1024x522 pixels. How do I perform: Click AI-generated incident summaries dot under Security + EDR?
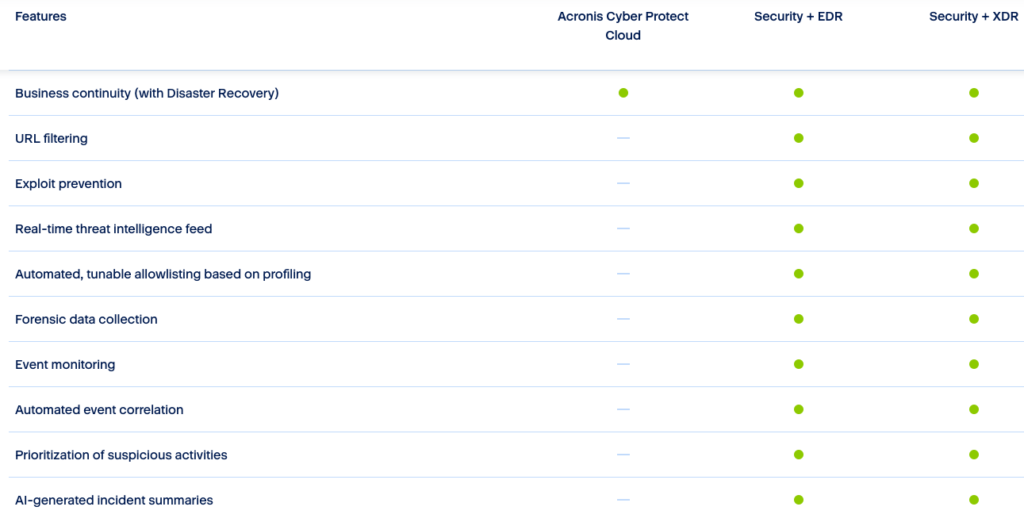[x=798, y=500]
